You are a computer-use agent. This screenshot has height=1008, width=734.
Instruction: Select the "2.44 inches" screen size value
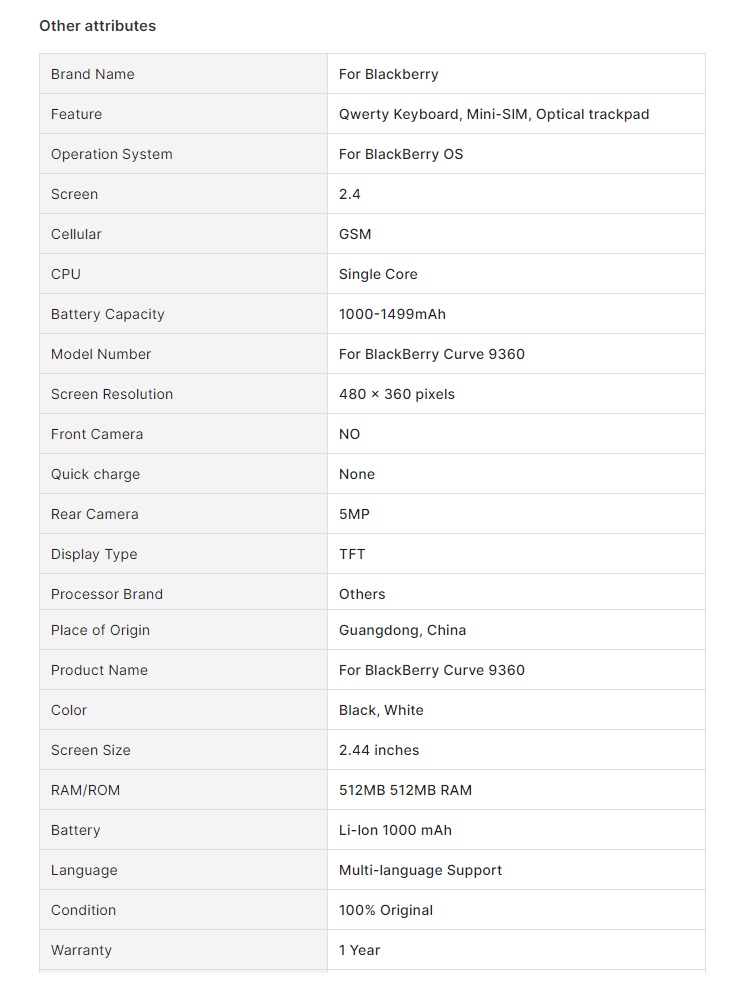[x=379, y=750]
